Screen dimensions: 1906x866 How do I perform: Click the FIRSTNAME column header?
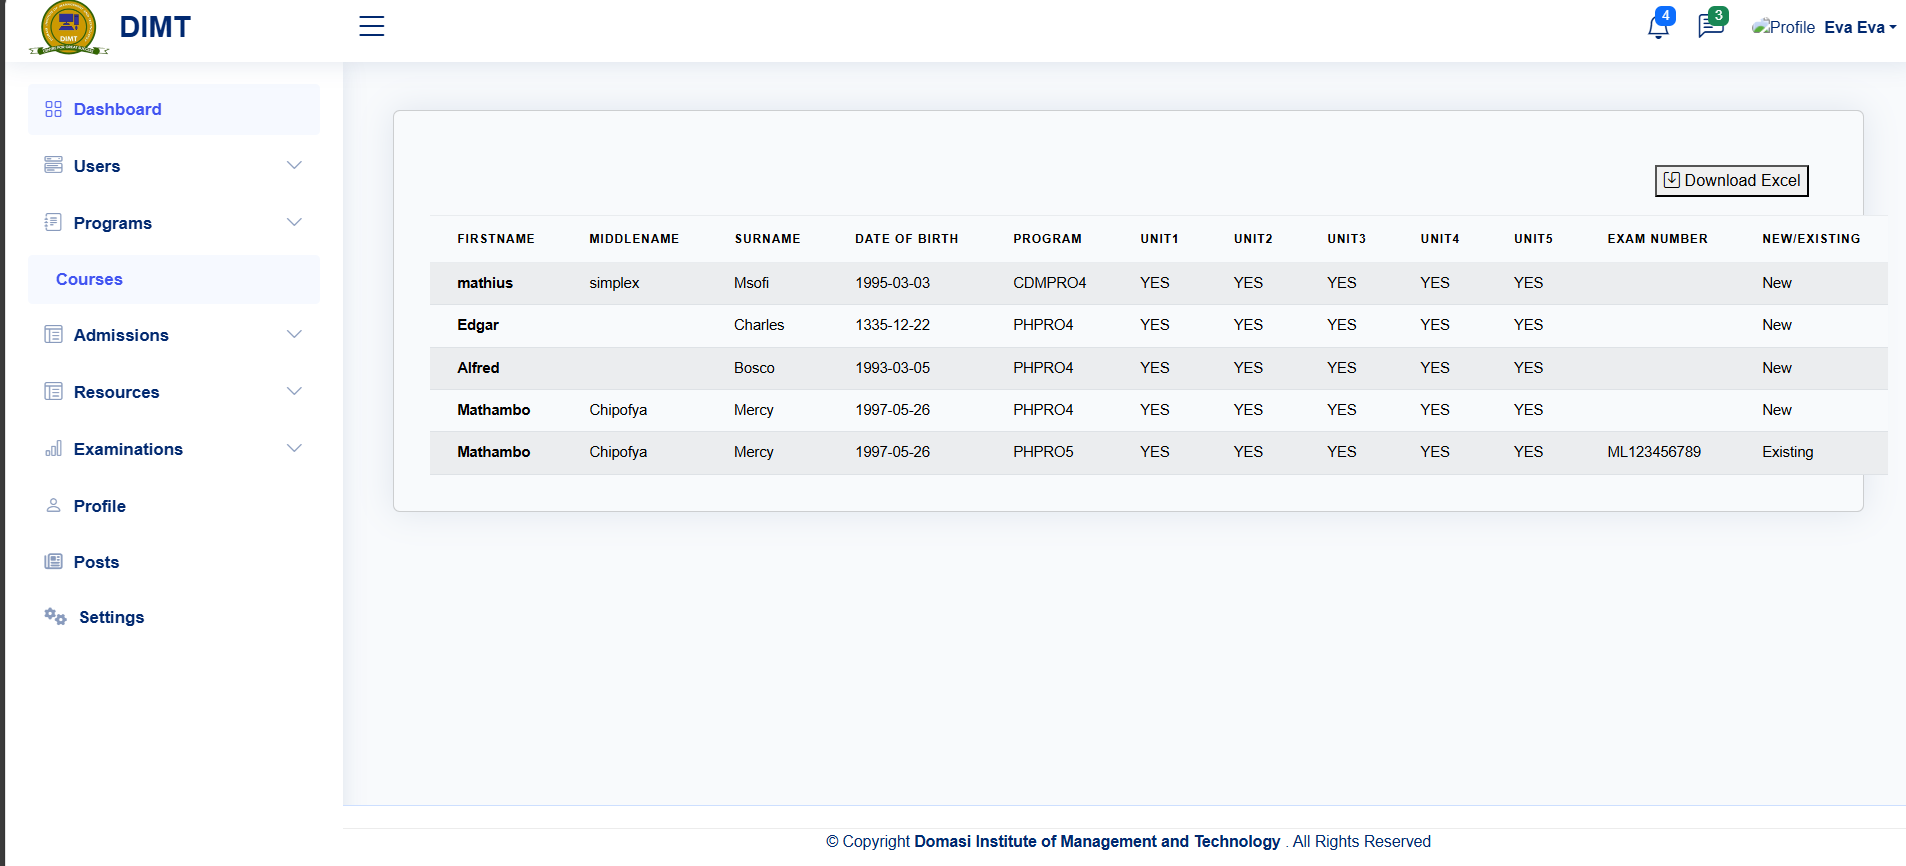click(x=496, y=239)
